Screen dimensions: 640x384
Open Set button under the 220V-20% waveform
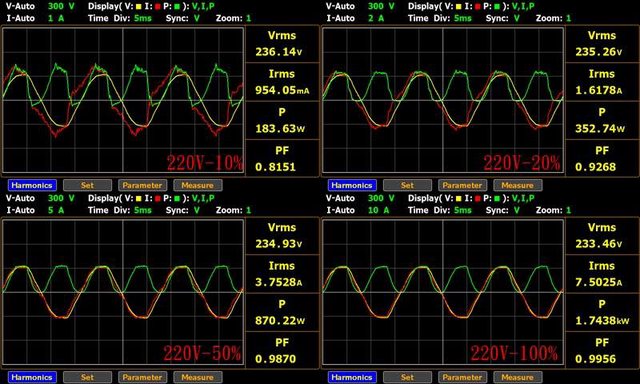(407, 185)
